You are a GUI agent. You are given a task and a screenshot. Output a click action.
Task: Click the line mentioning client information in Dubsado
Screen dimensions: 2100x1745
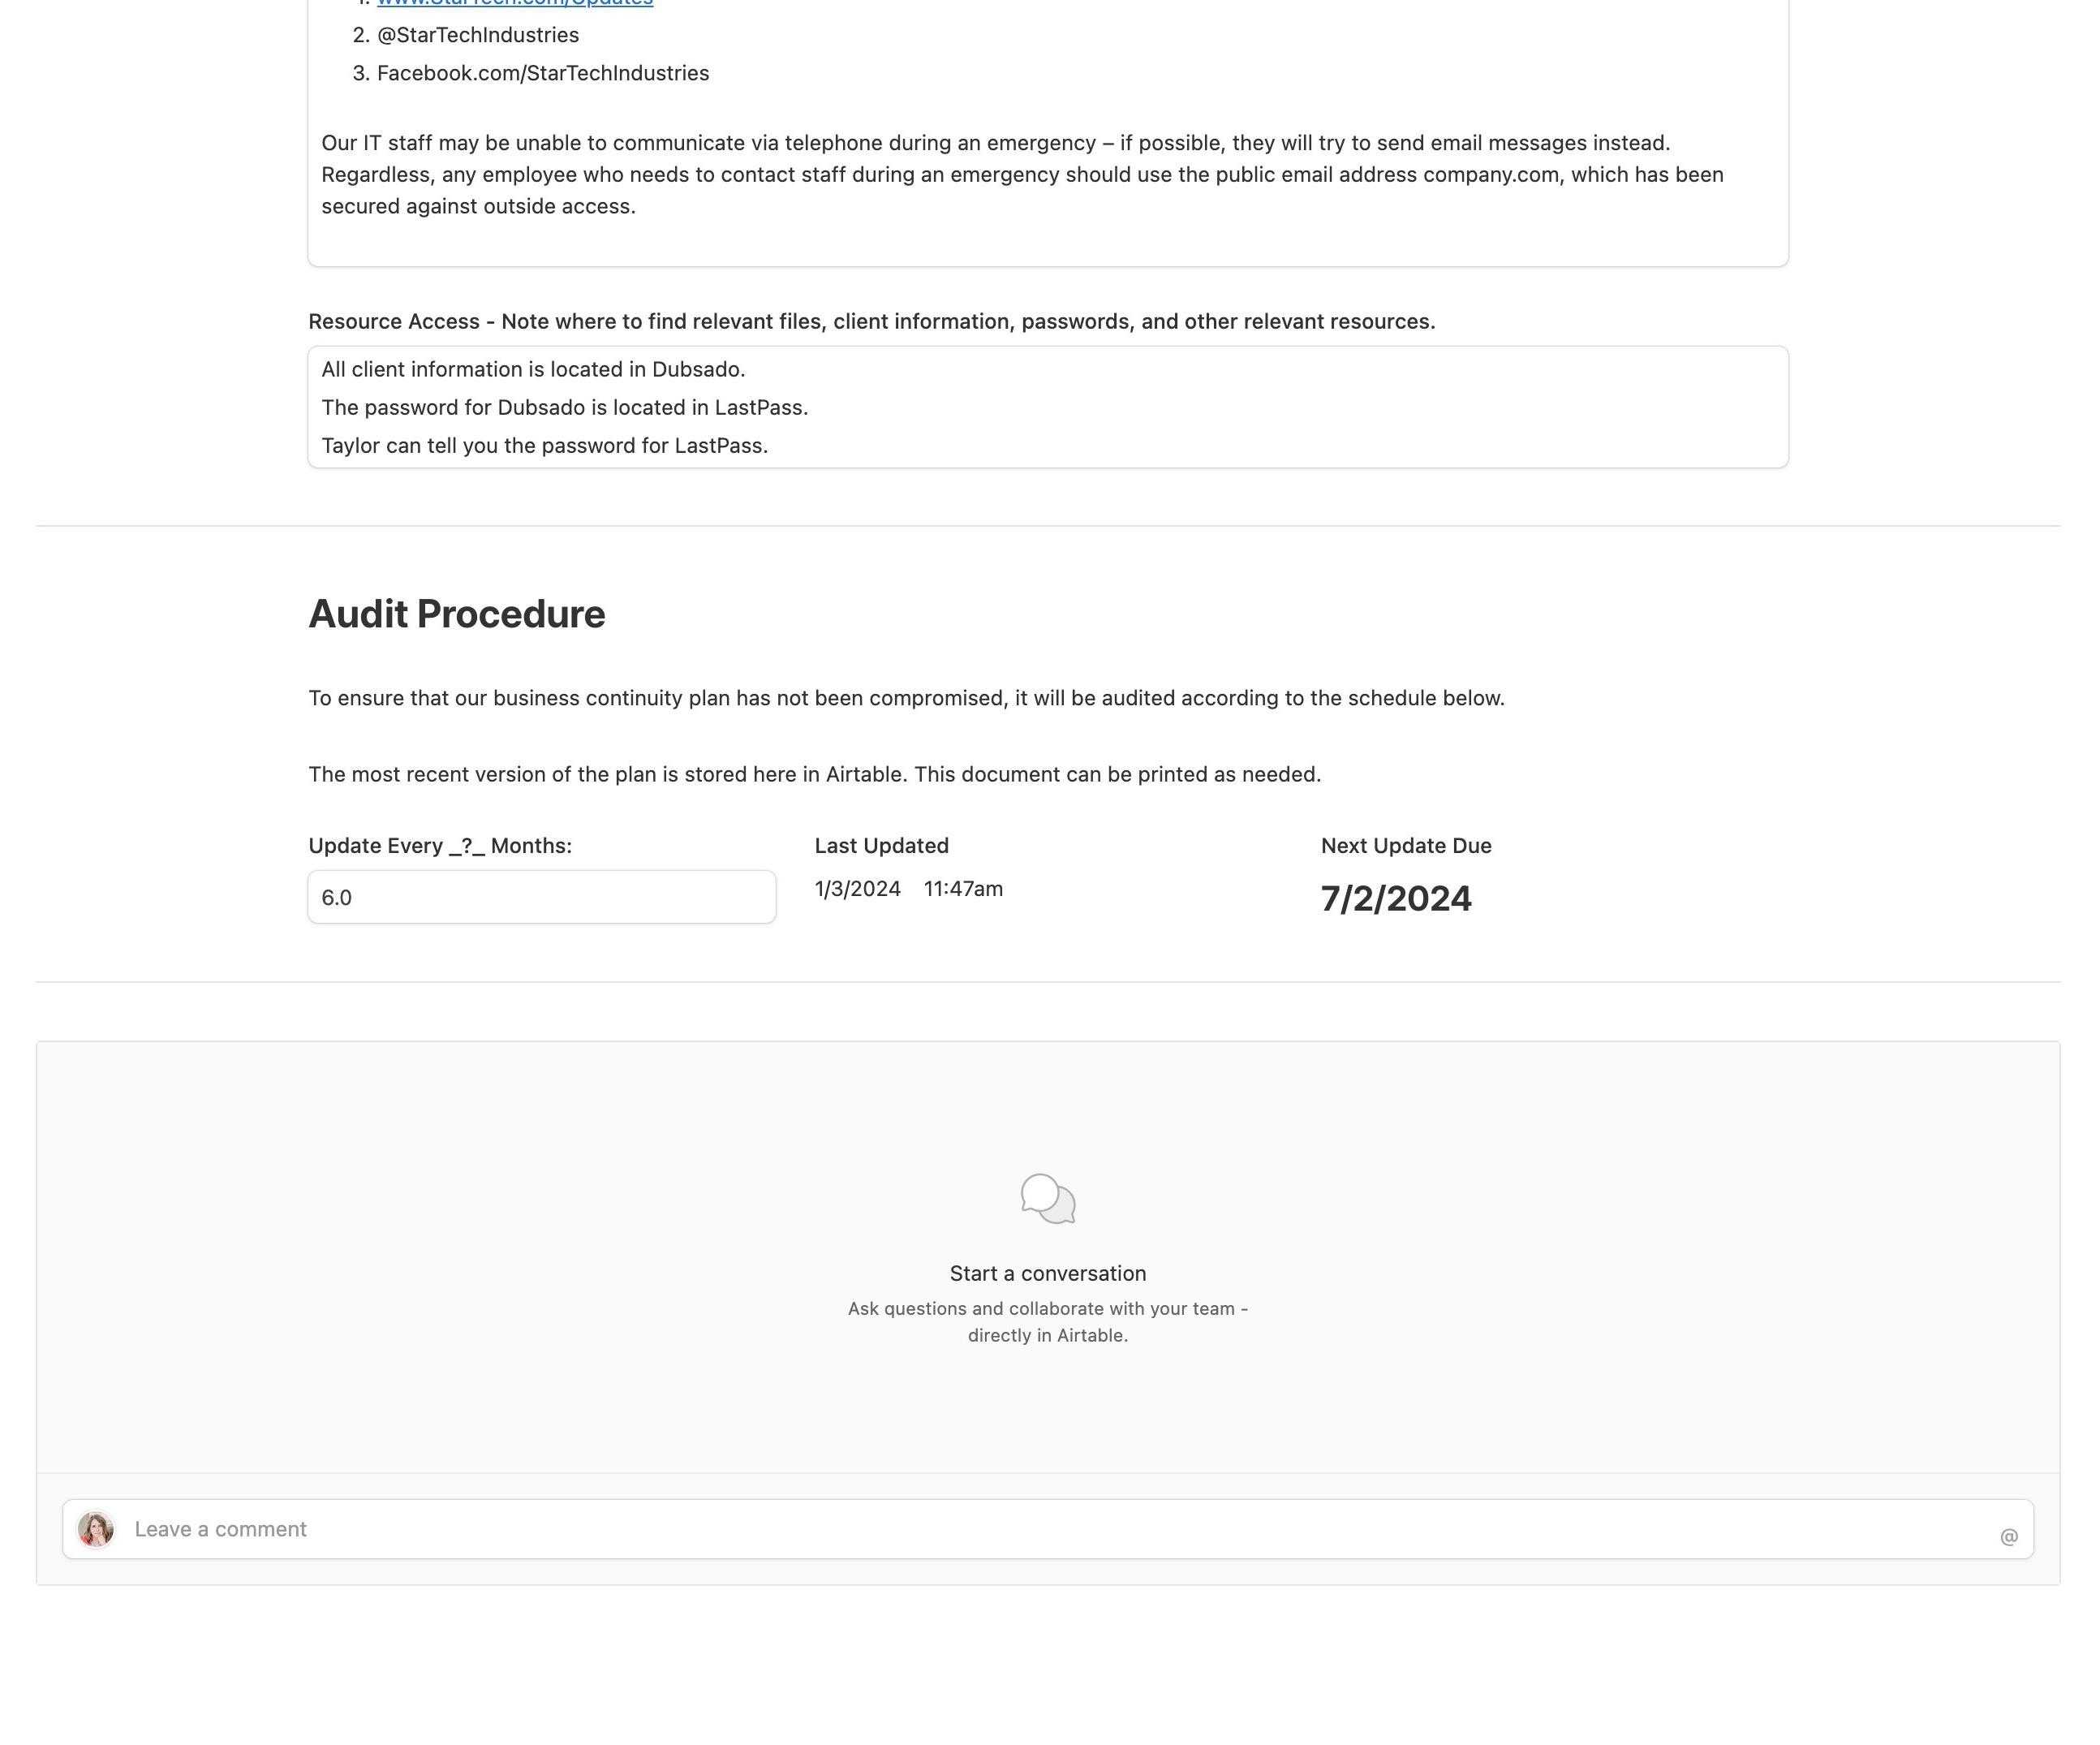(x=533, y=369)
